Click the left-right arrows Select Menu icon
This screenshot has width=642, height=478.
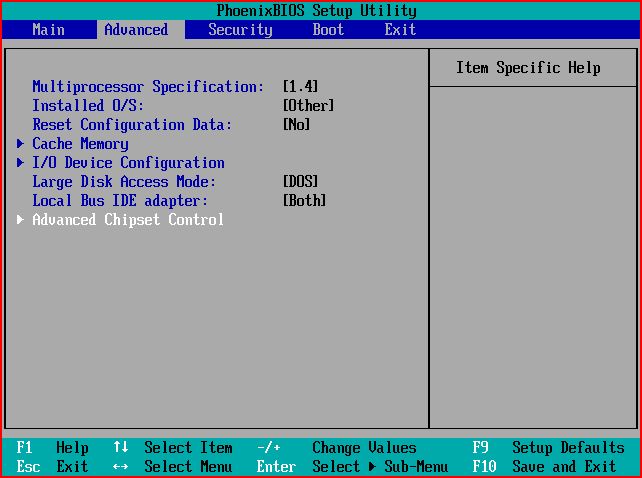pyautogui.click(x=120, y=466)
